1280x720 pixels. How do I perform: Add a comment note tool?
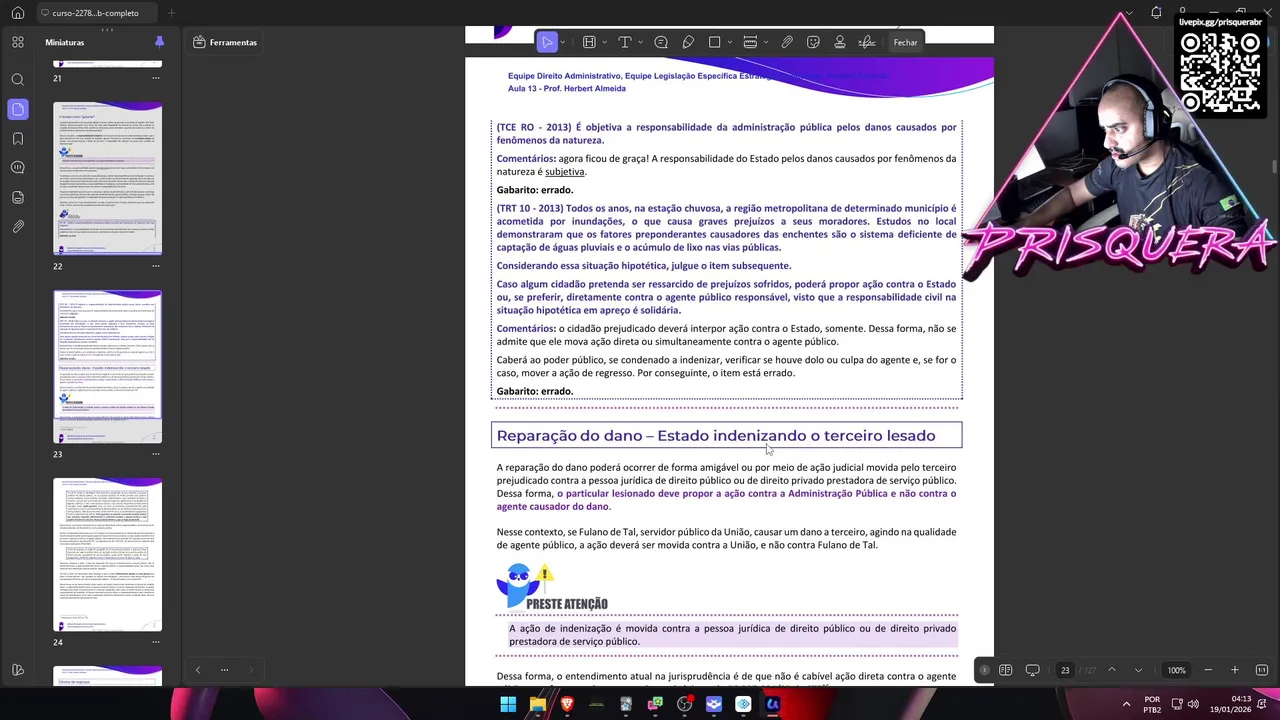(661, 42)
